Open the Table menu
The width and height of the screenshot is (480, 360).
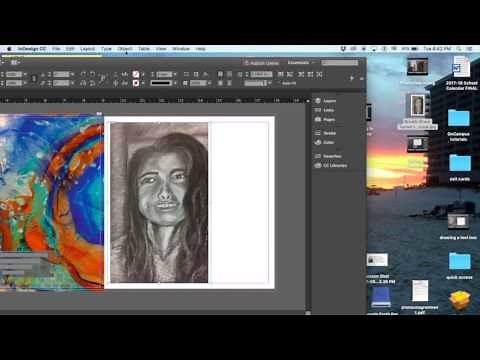[144, 49]
